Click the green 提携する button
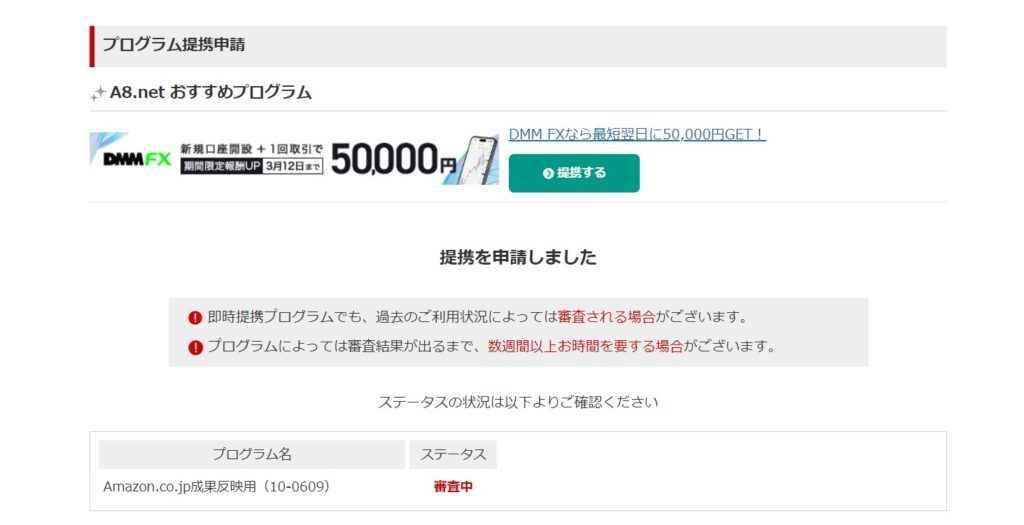This screenshot has width=1024, height=525. tap(574, 173)
